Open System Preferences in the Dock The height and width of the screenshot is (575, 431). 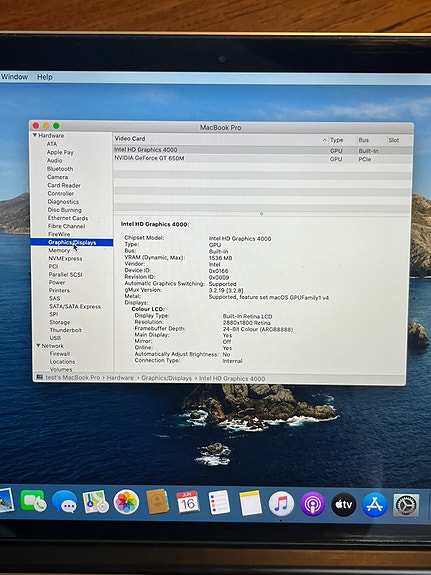[406, 505]
